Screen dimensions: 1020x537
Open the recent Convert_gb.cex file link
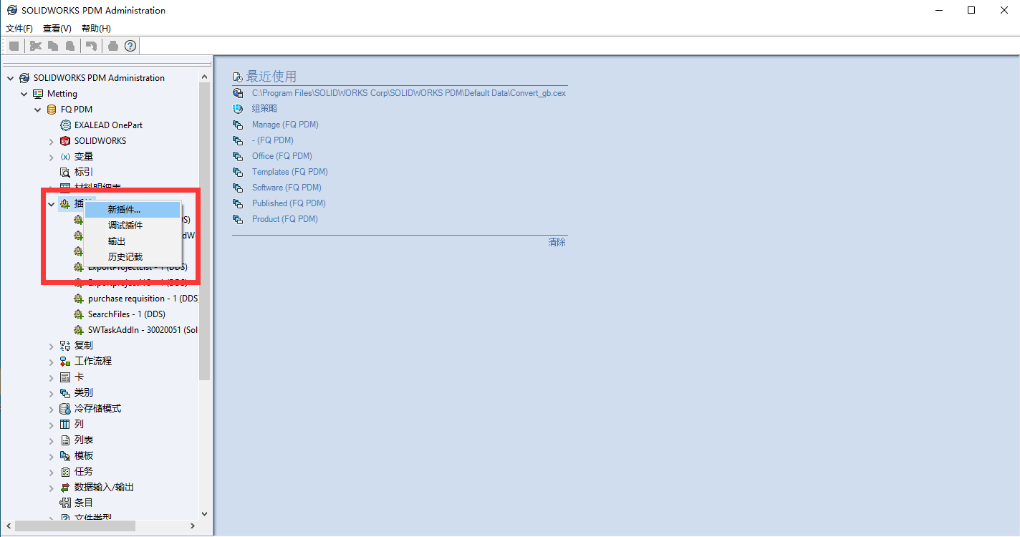coord(409,93)
